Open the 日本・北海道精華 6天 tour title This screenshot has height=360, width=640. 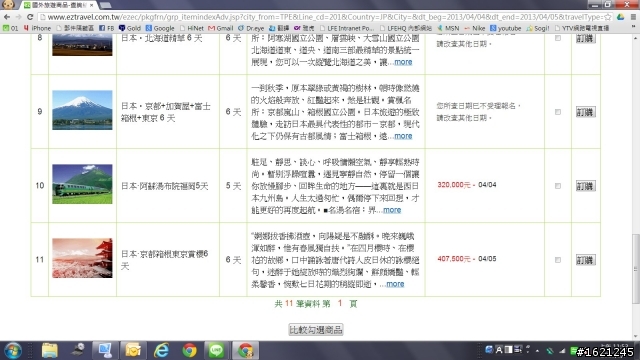point(162,38)
